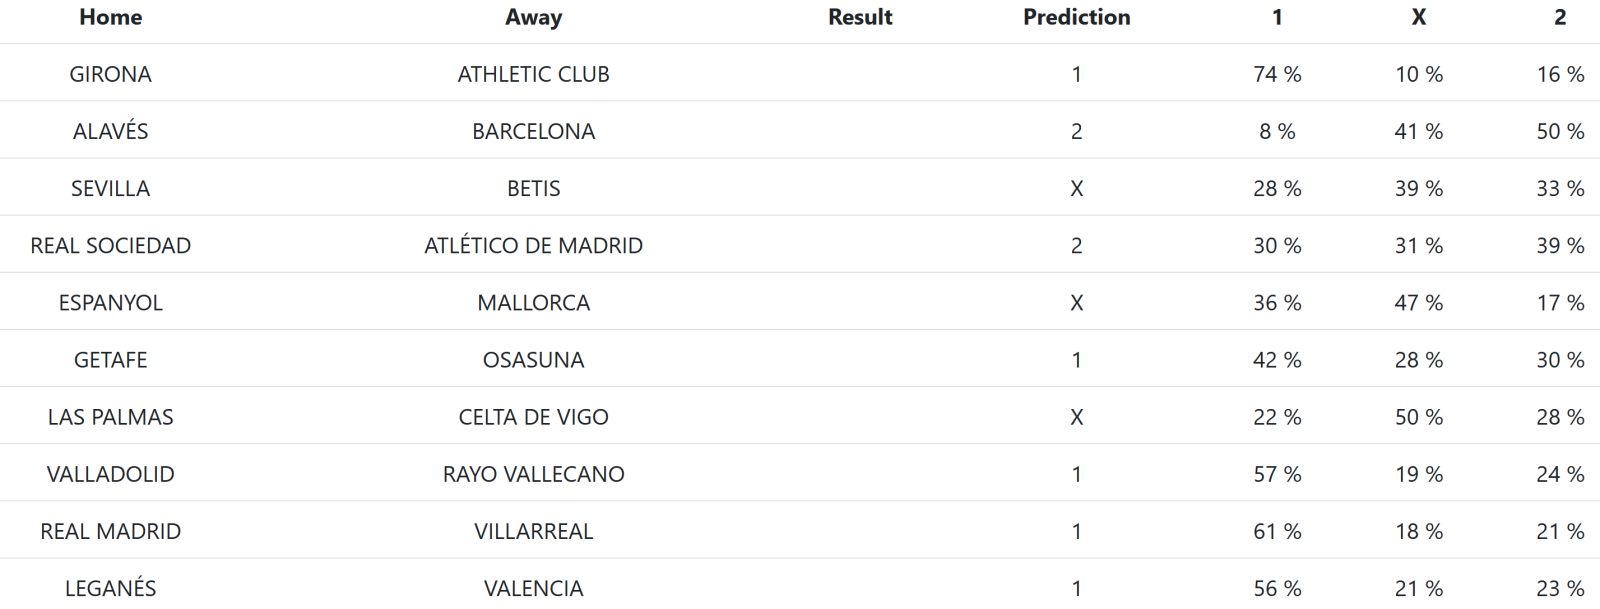Viewport: 1600px width, 609px height.
Task: Click the Result column header
Action: click(860, 17)
